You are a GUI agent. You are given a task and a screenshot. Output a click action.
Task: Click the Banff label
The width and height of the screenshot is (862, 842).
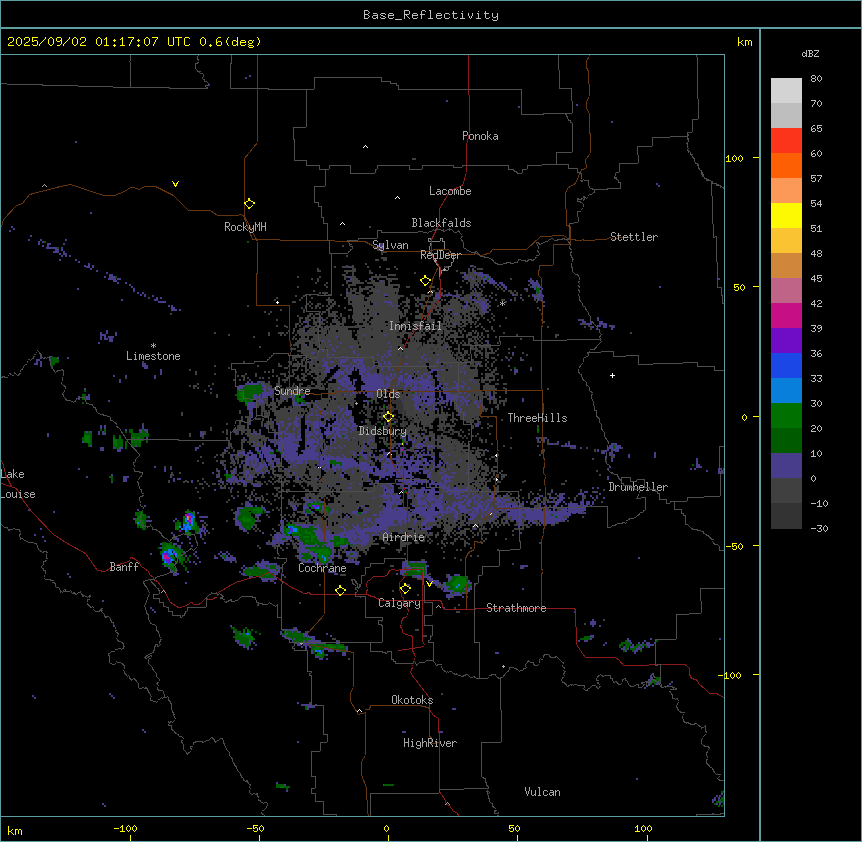point(124,567)
